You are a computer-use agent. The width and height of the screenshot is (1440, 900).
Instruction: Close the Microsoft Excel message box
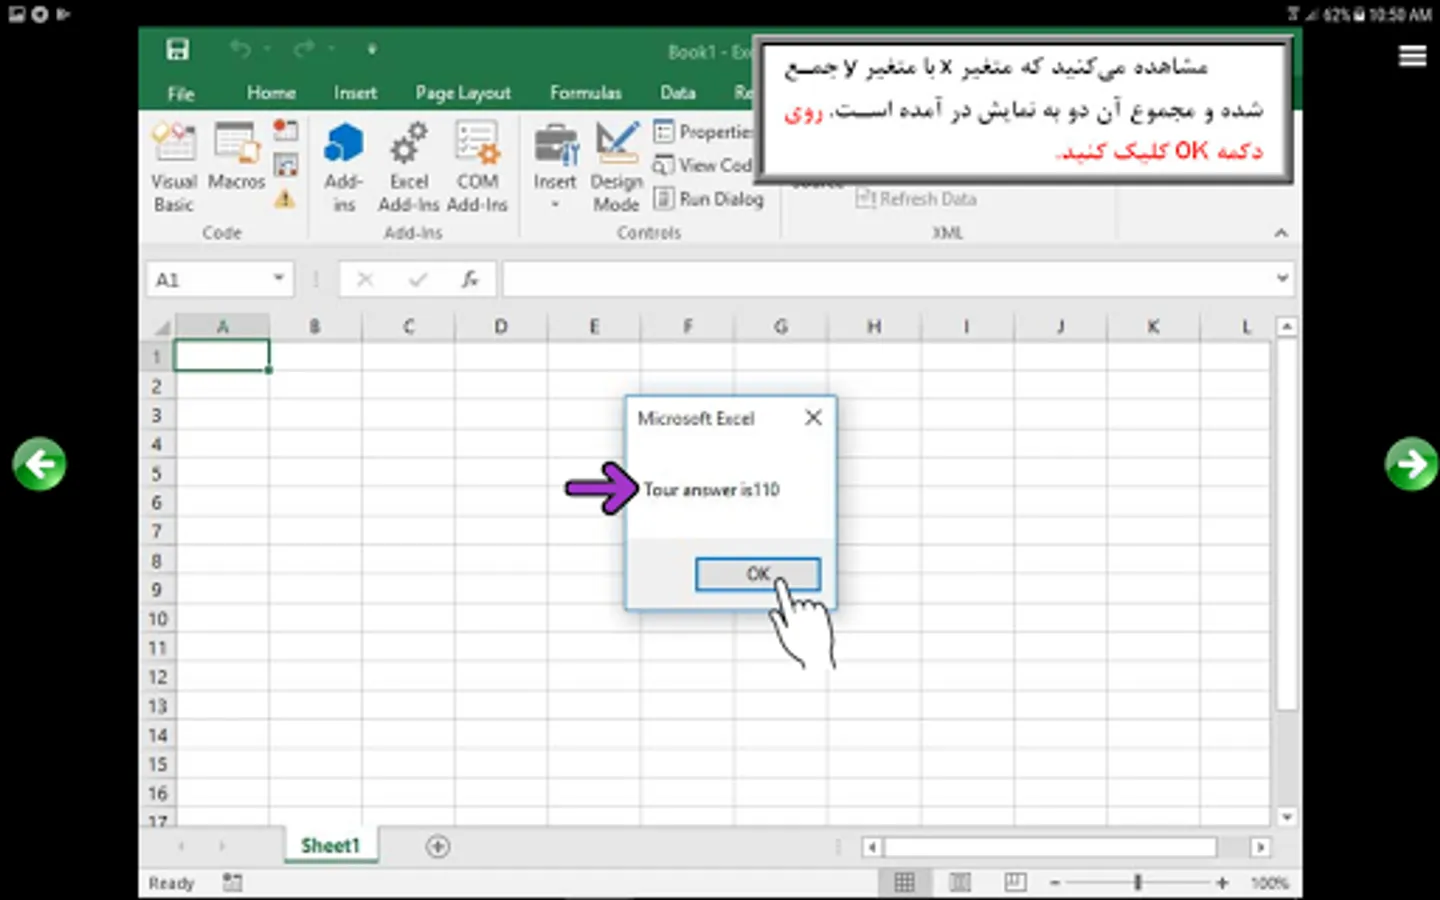coord(814,418)
